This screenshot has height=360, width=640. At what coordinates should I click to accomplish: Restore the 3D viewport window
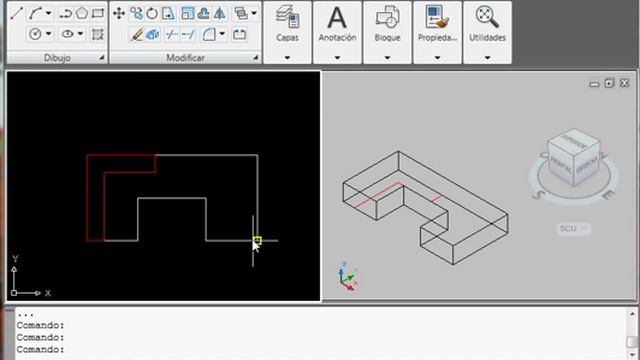[x=609, y=83]
